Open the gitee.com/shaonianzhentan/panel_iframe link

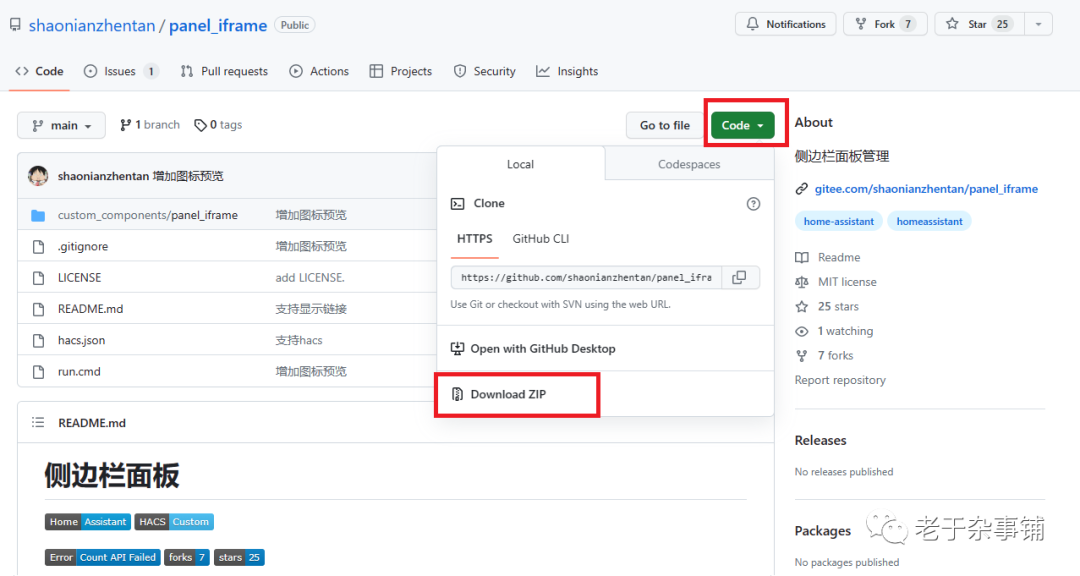click(926, 189)
